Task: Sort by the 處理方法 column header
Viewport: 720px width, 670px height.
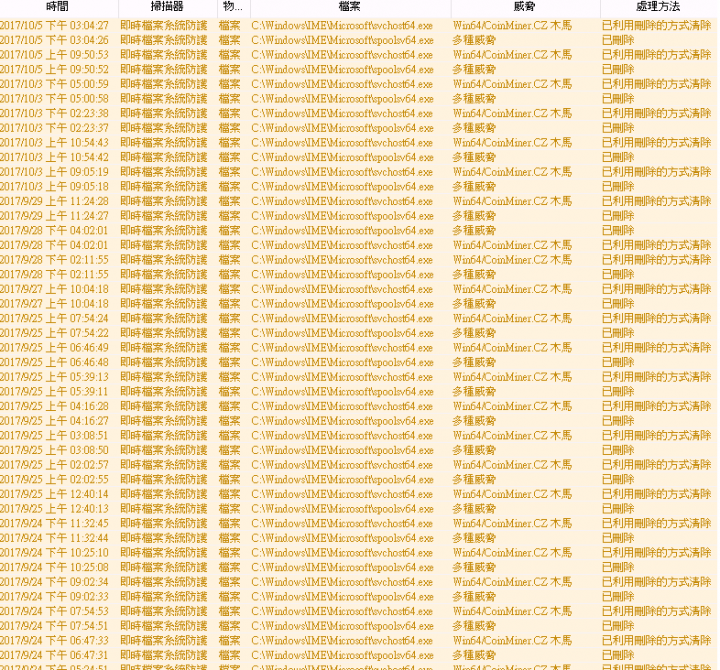Action: (659, 7)
